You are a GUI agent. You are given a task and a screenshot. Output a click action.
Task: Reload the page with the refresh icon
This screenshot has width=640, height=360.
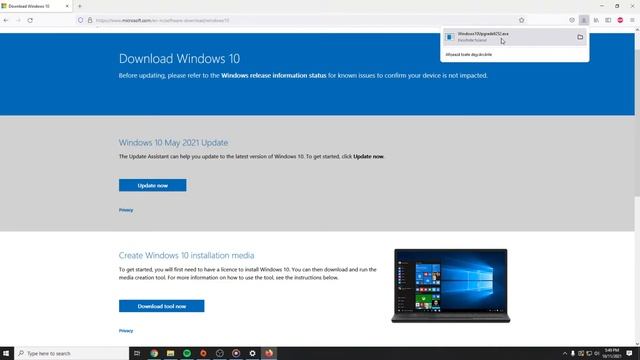[30, 20]
